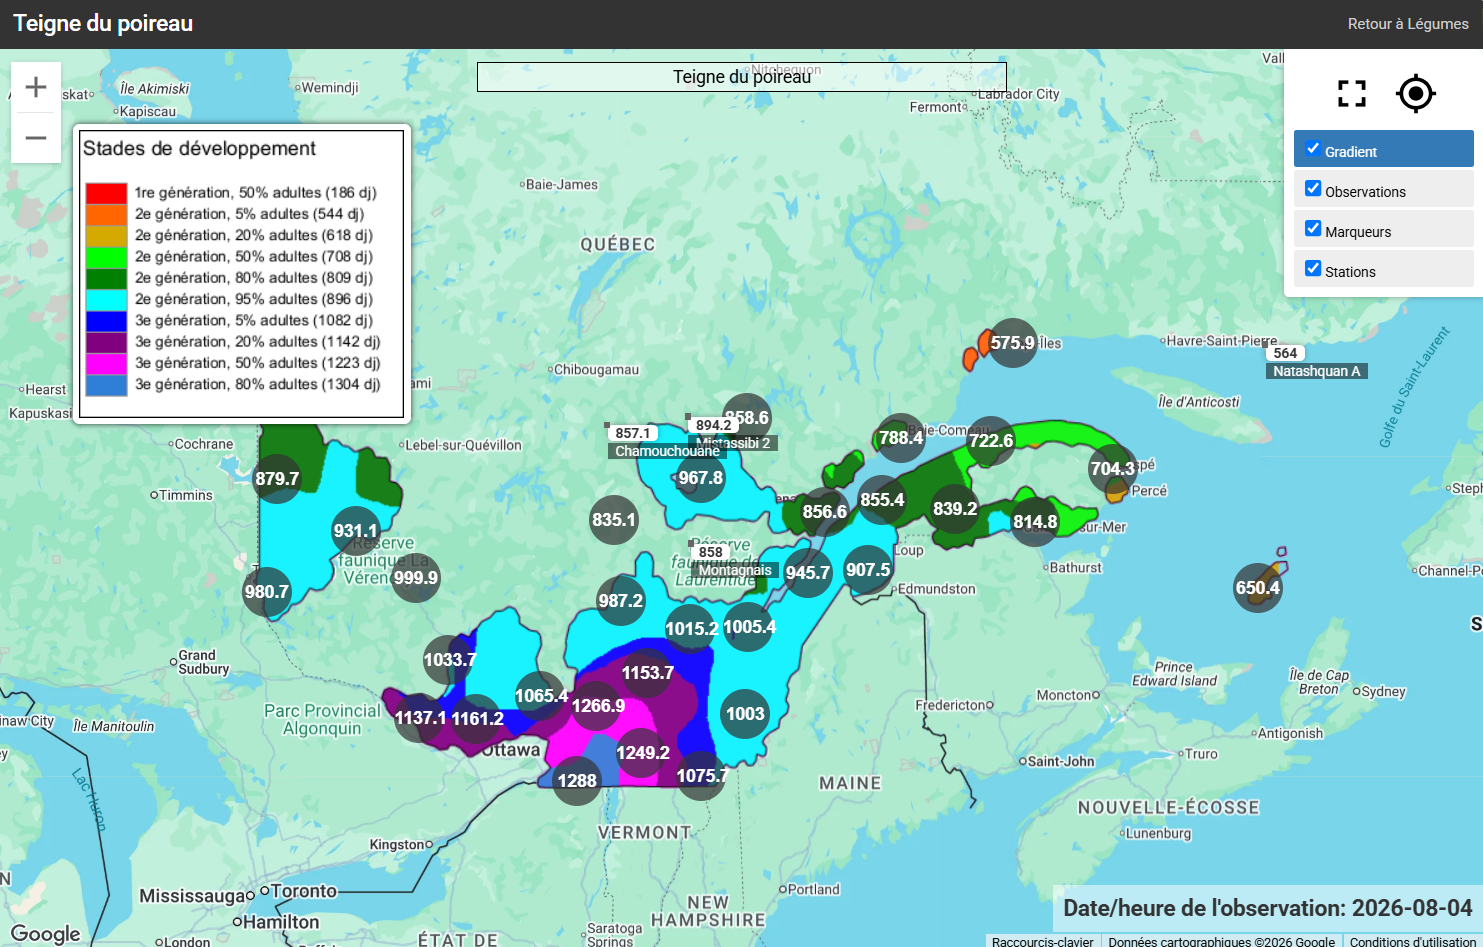Image resolution: width=1483 pixels, height=947 pixels.
Task: Click the yellow 618 dj legend swatch
Action: [106, 235]
